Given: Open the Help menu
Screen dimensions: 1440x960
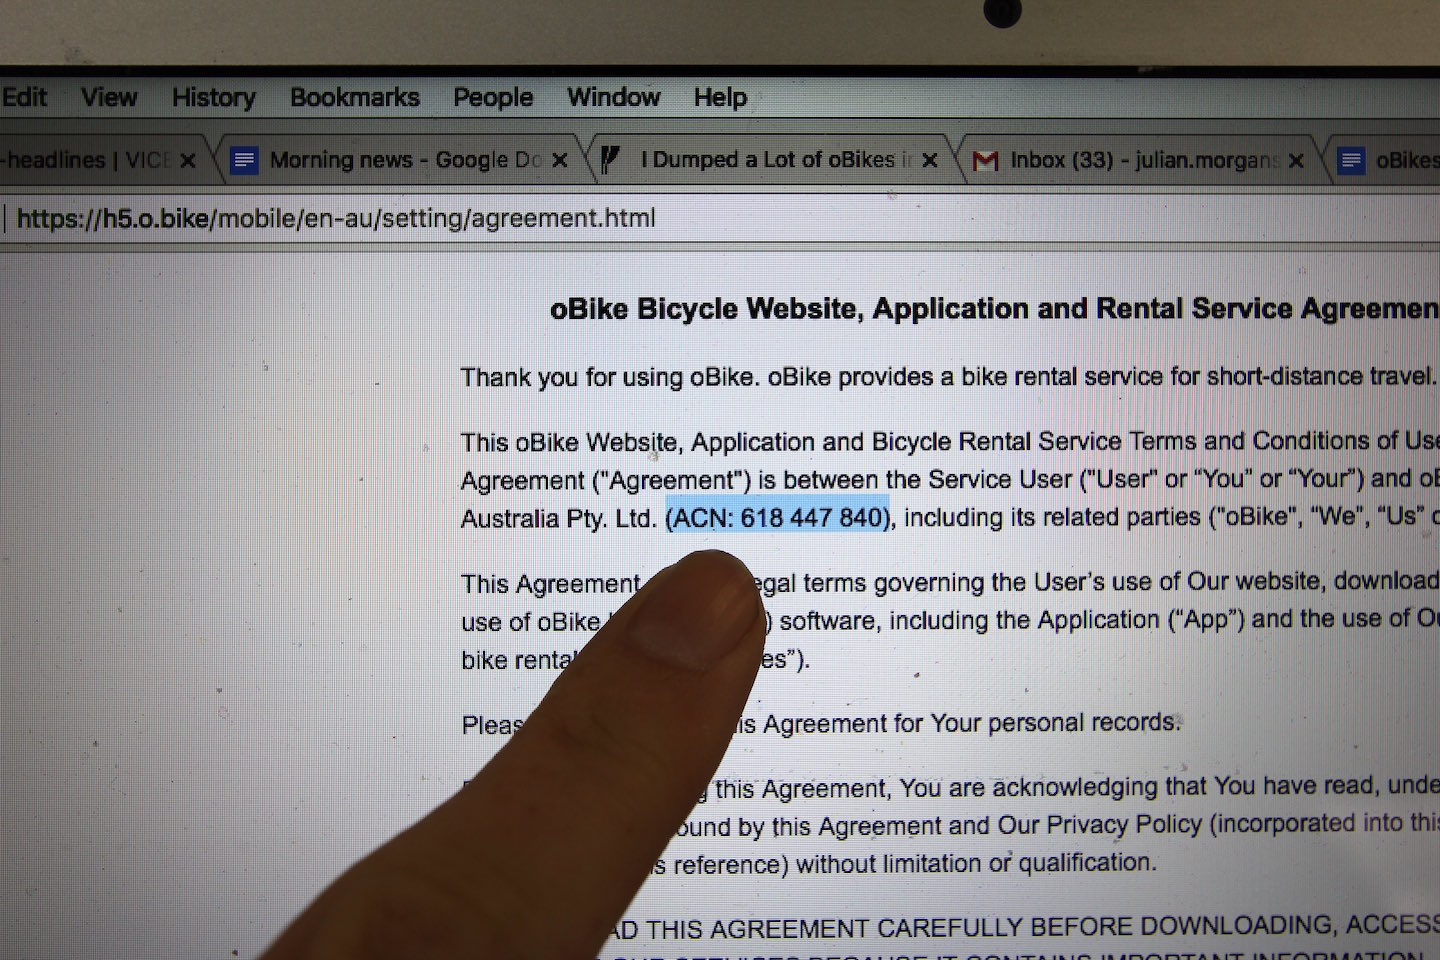Looking at the screenshot, I should click(x=720, y=98).
